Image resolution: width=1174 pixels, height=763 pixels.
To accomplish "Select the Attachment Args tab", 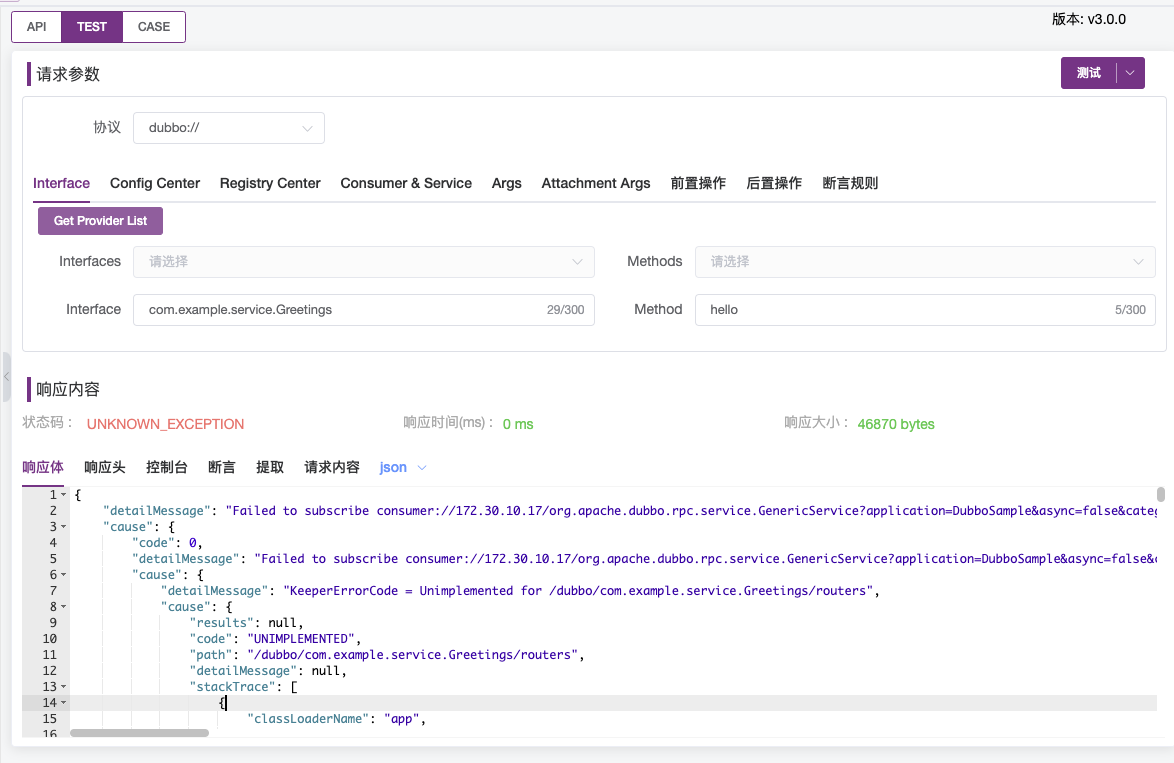I will point(596,183).
